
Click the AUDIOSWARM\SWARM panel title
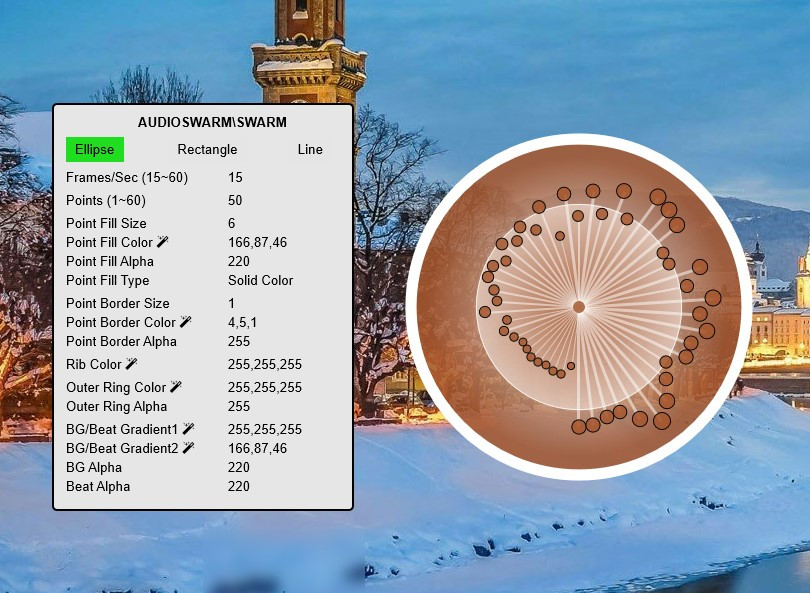(x=212, y=122)
